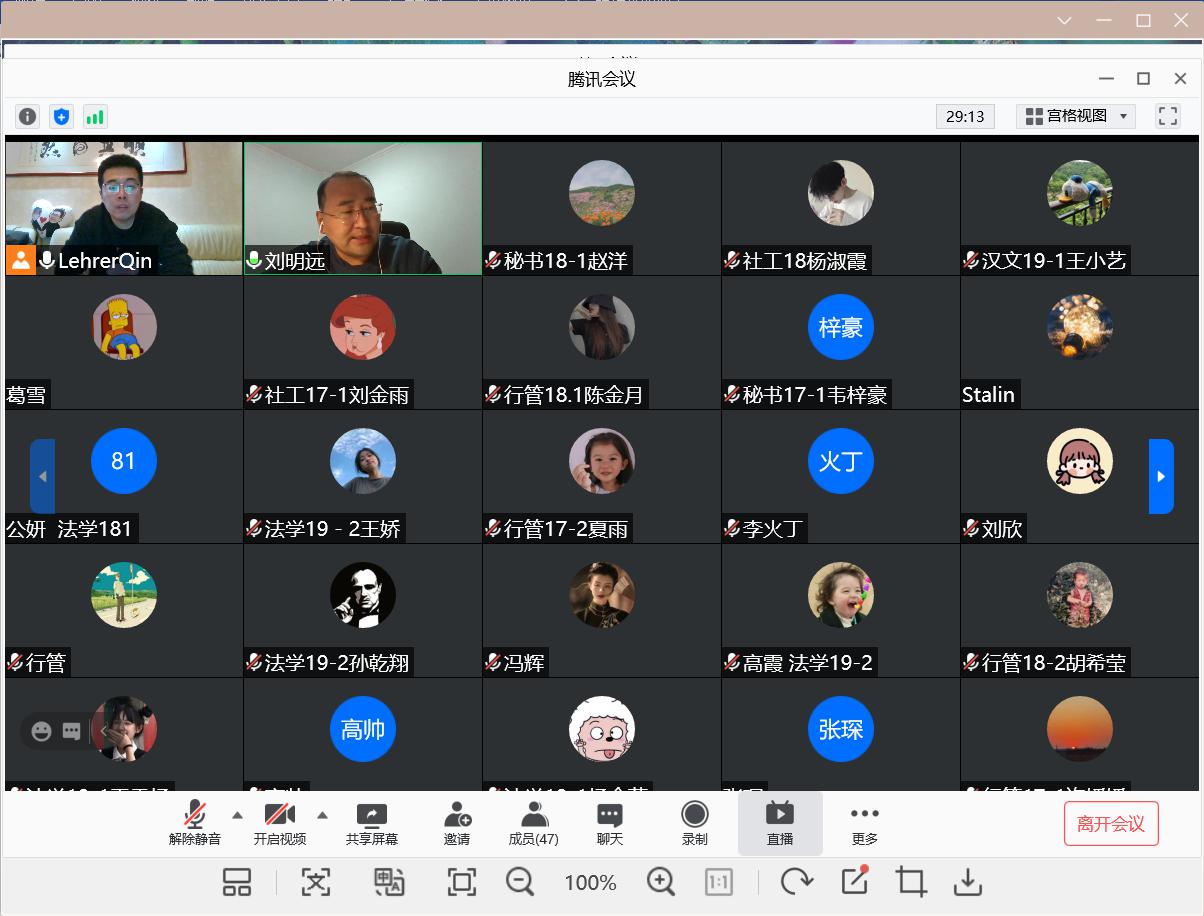
Task: Open the 更多 more menu
Action: (x=864, y=824)
